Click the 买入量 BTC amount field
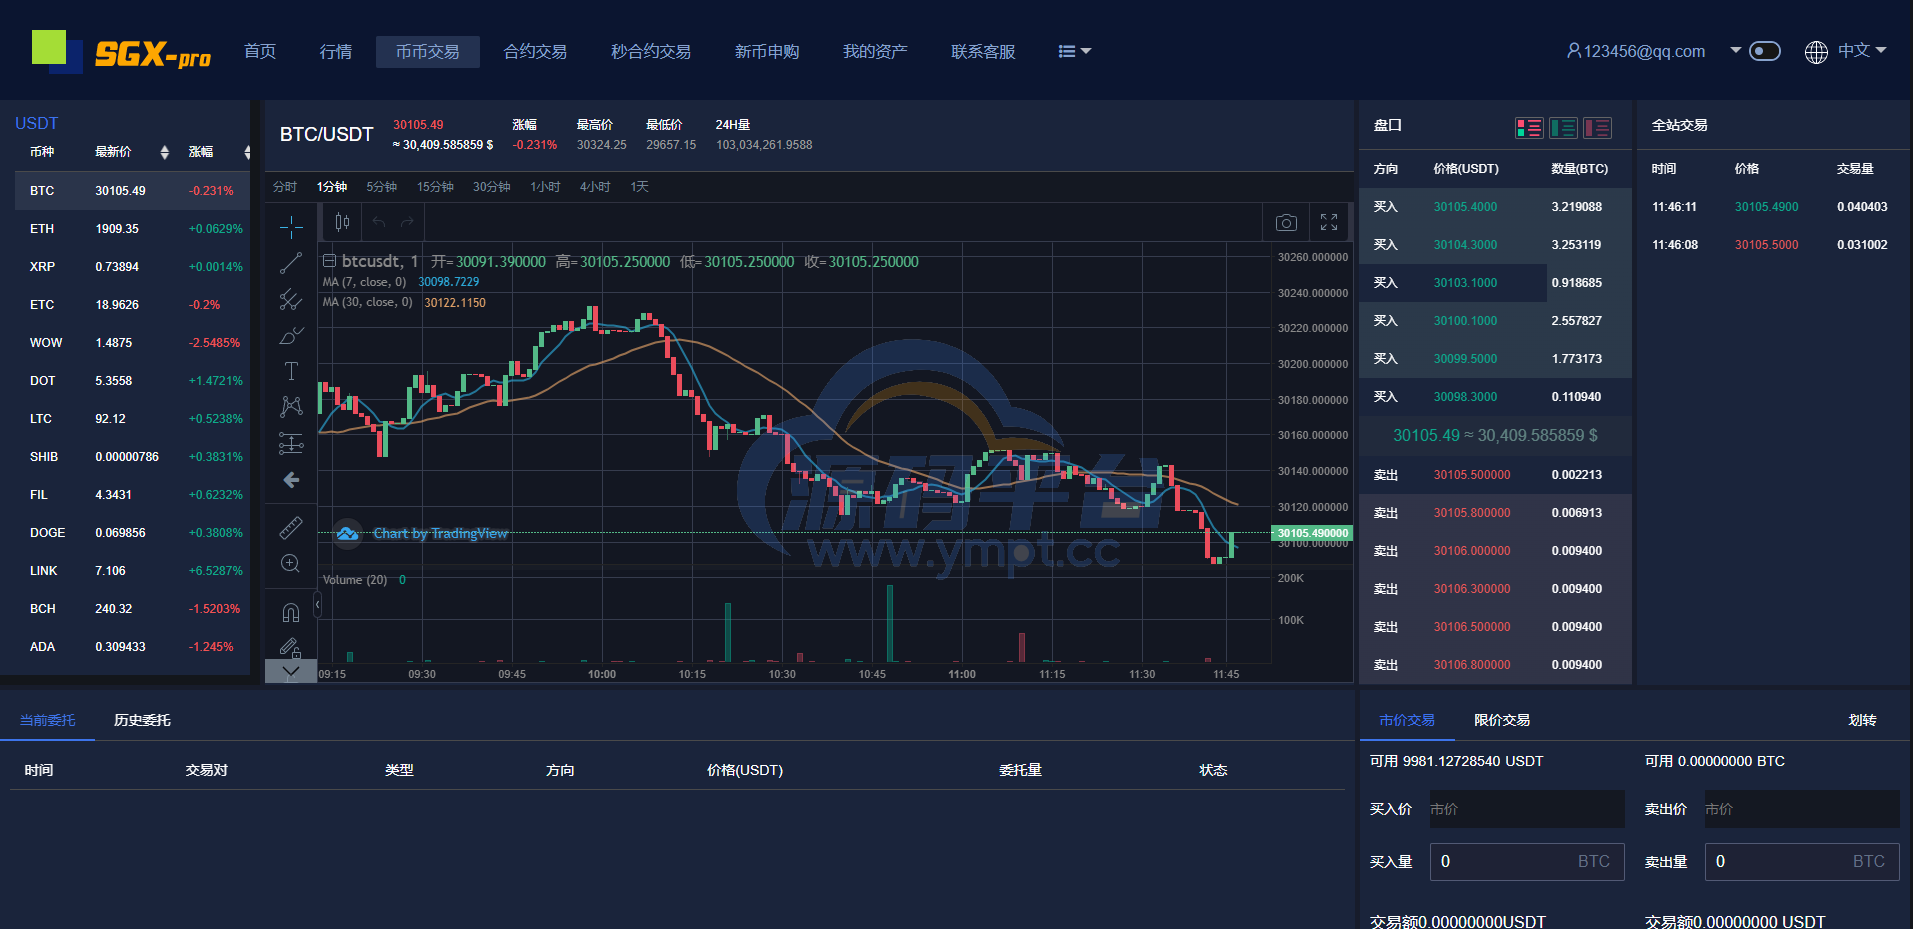The height and width of the screenshot is (929, 1913). click(x=1527, y=861)
